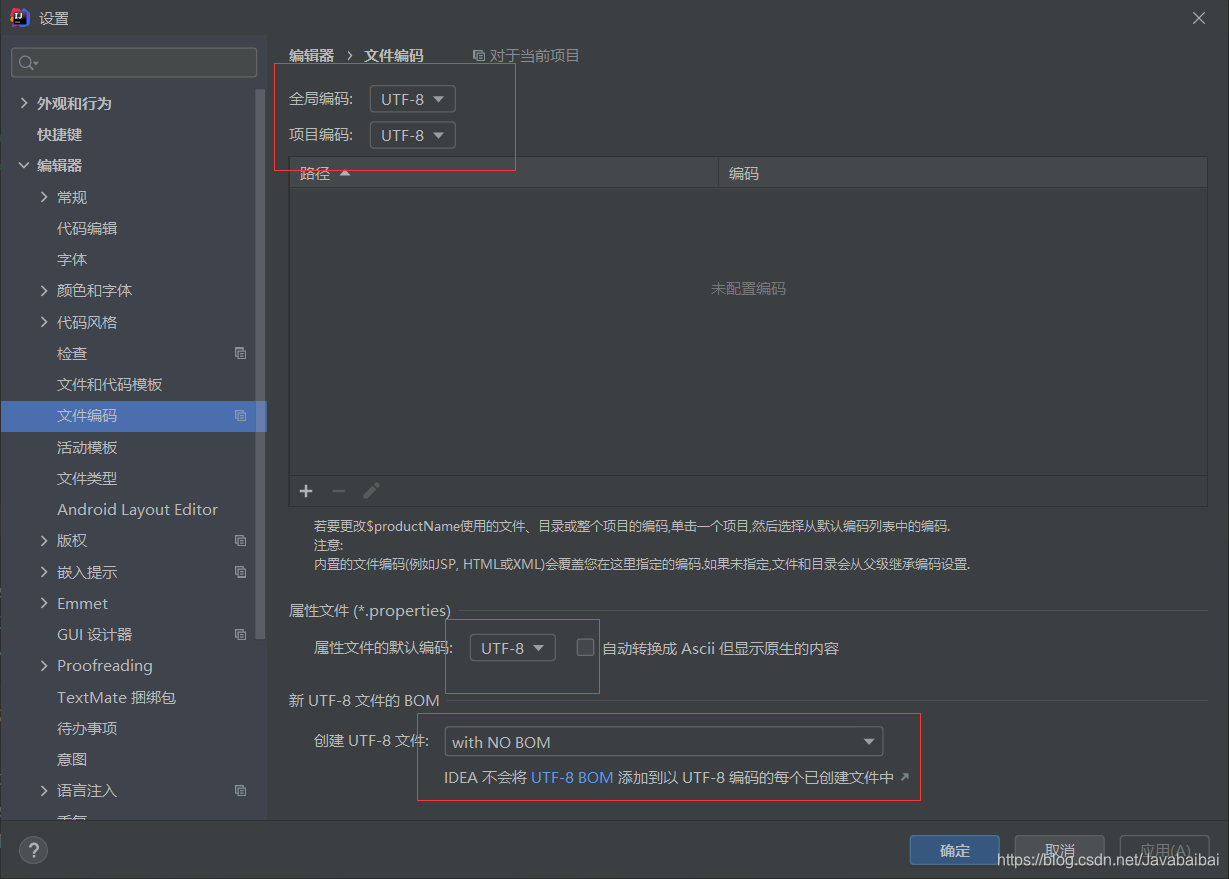1229x879 pixels.
Task: Click the 确定 button
Action: [x=953, y=850]
